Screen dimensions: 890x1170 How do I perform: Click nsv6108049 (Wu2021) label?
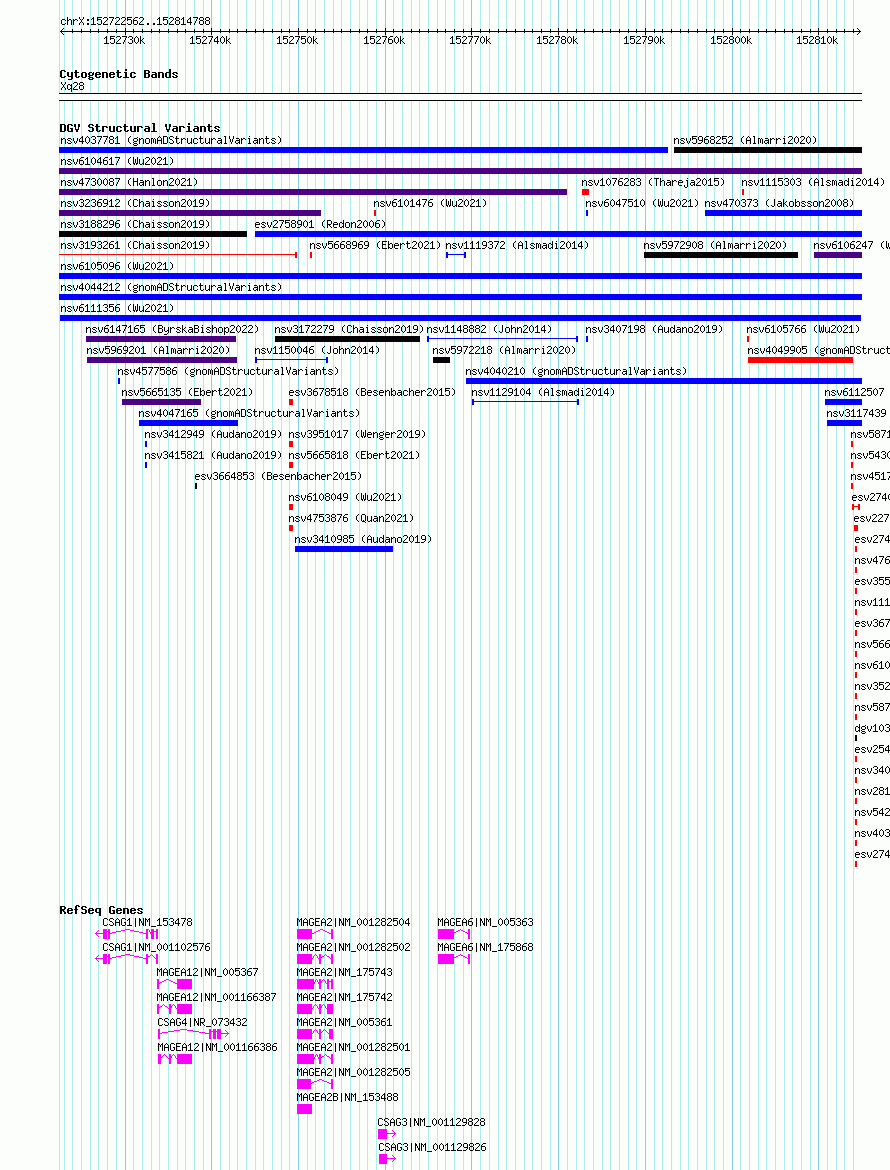pyautogui.click(x=345, y=497)
